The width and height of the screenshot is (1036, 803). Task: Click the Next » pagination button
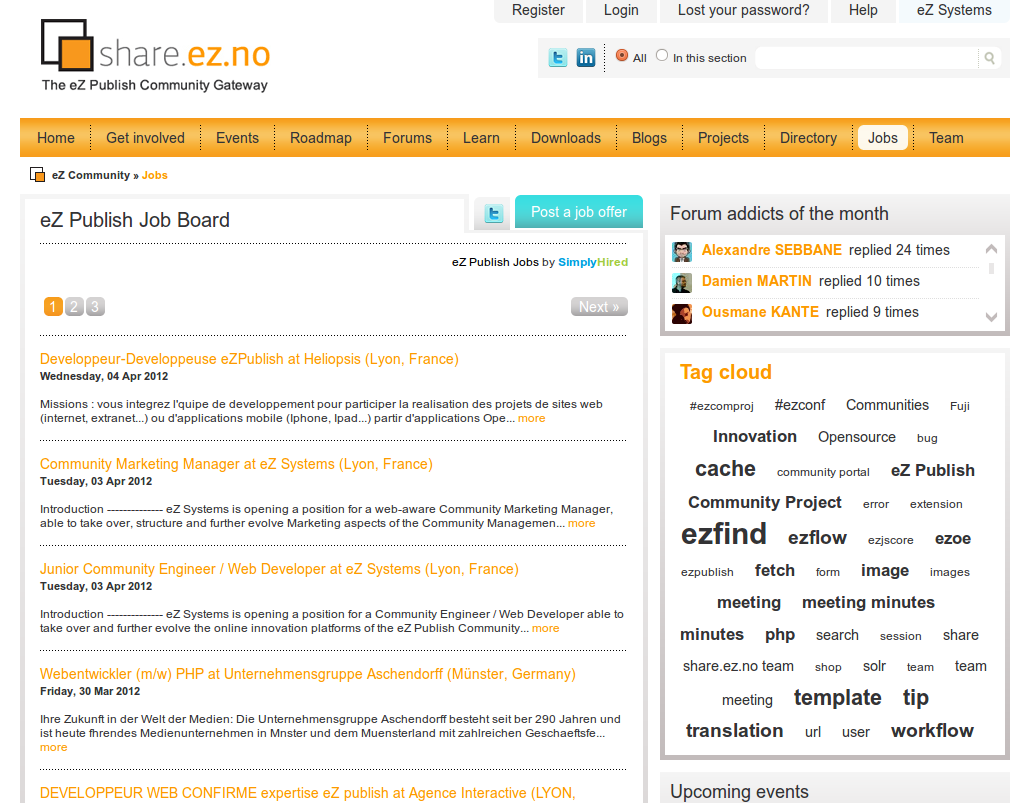point(599,307)
